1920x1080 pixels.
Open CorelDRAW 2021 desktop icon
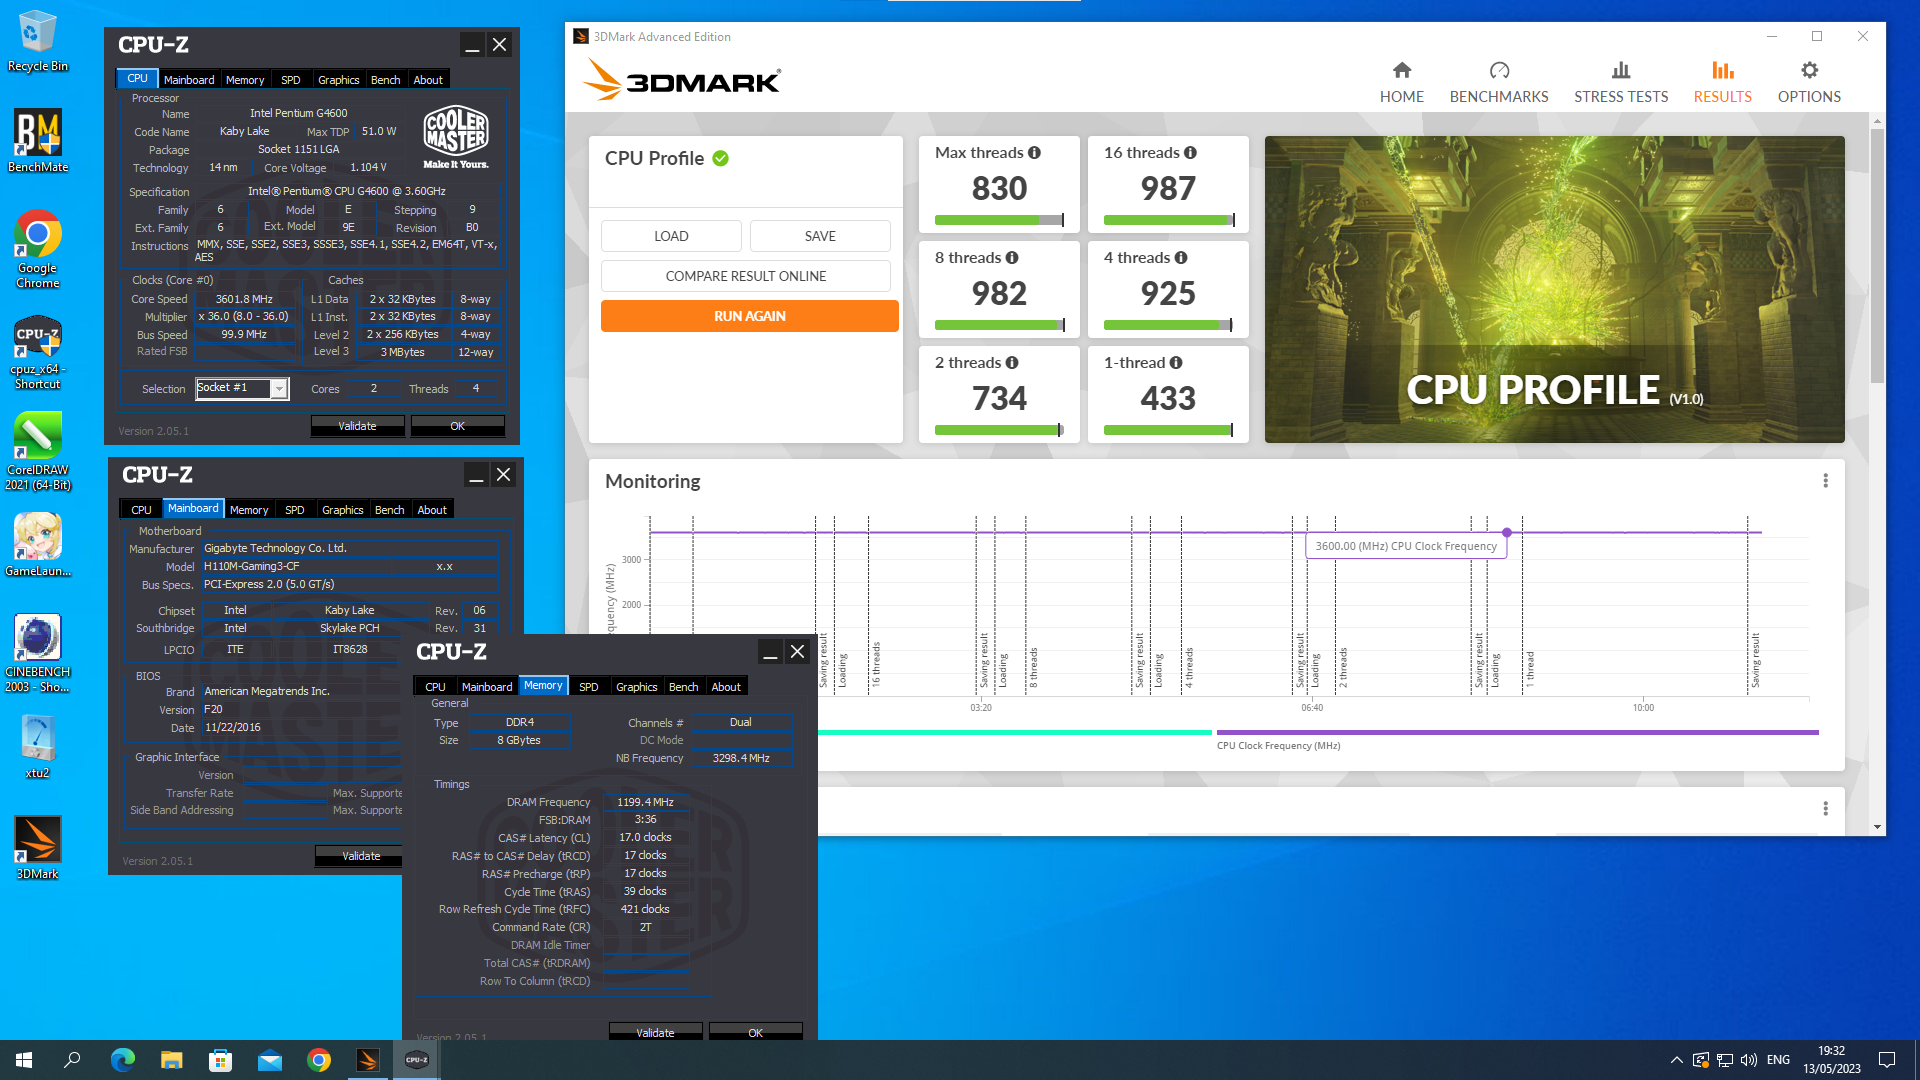coord(38,452)
